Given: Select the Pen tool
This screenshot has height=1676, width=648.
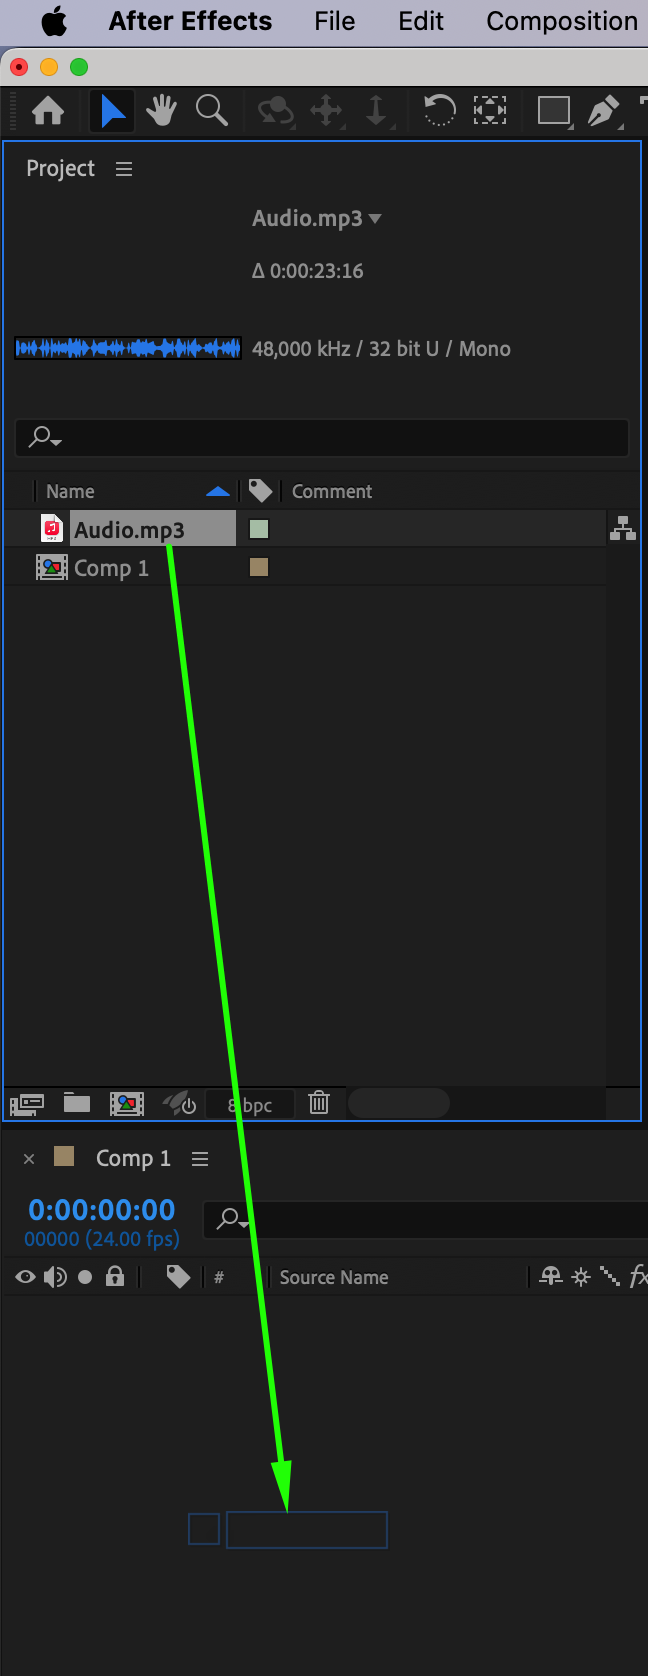Looking at the screenshot, I should coord(603,110).
